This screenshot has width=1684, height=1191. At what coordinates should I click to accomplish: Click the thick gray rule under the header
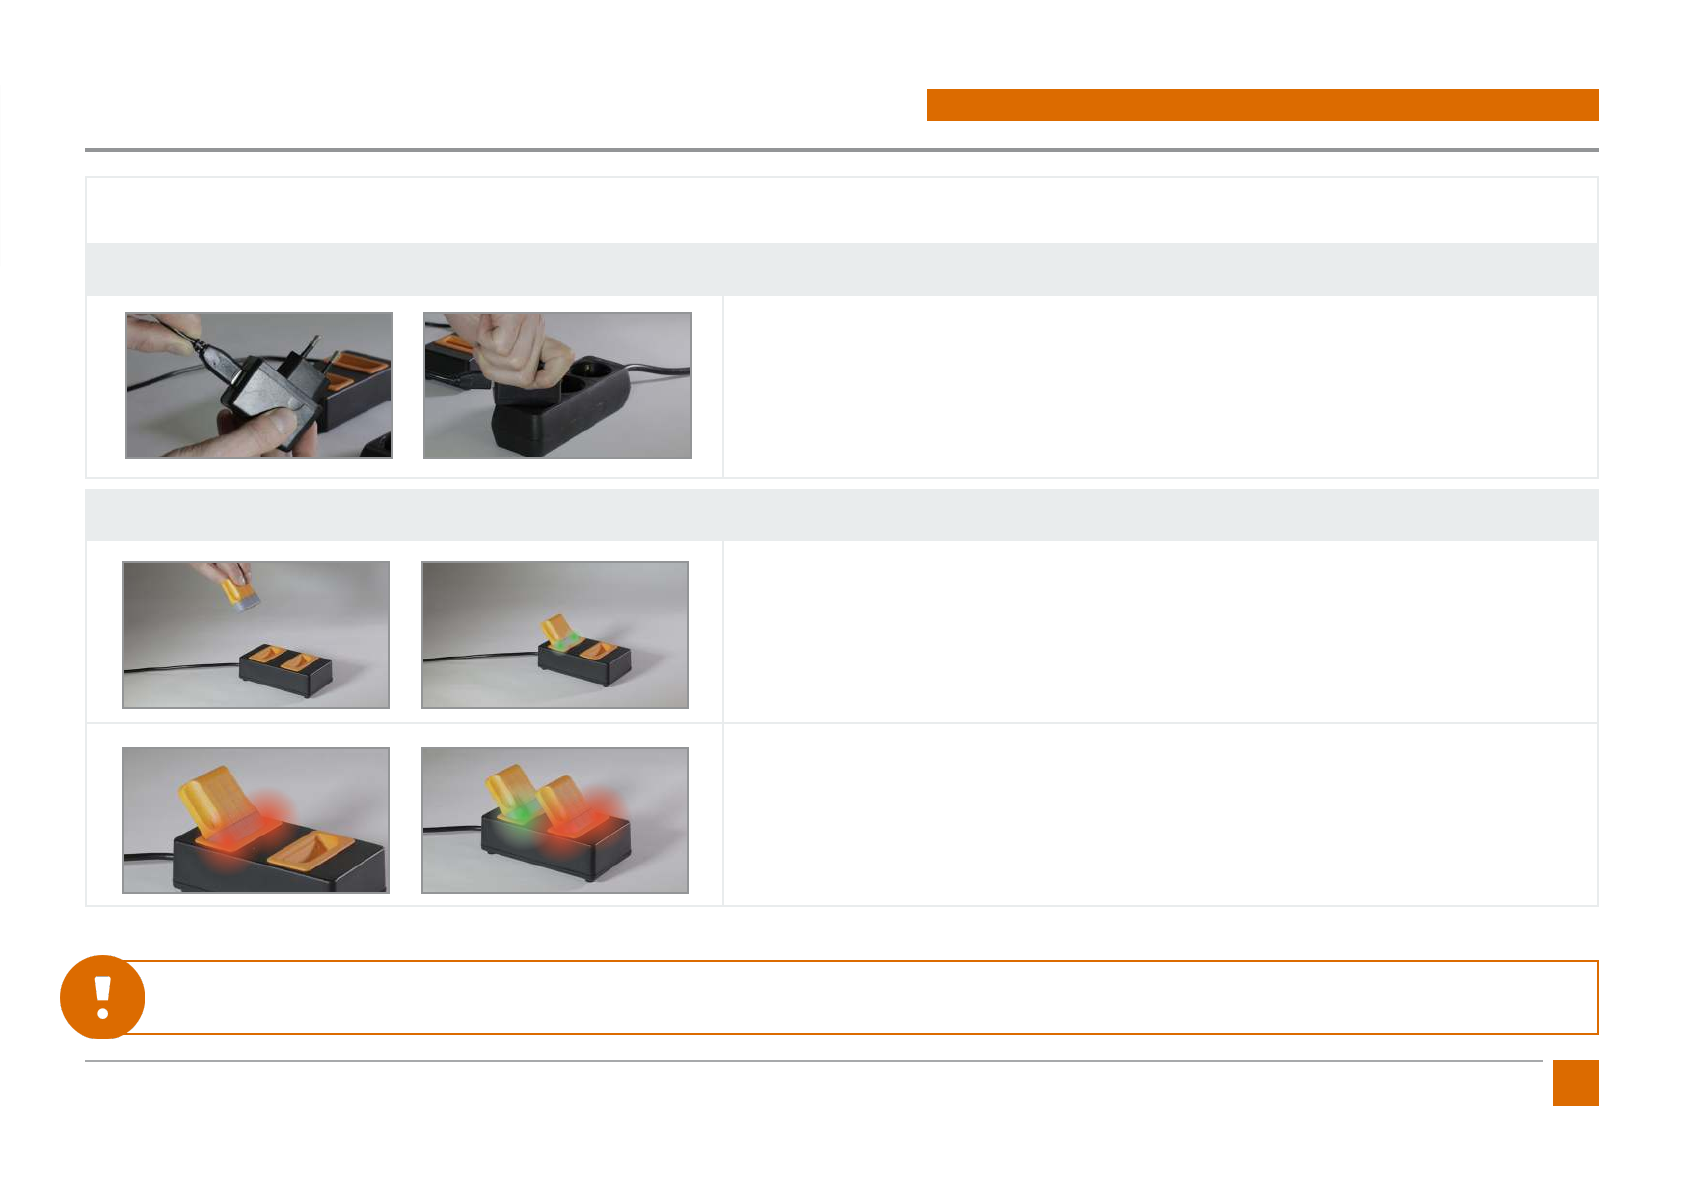(x=842, y=150)
